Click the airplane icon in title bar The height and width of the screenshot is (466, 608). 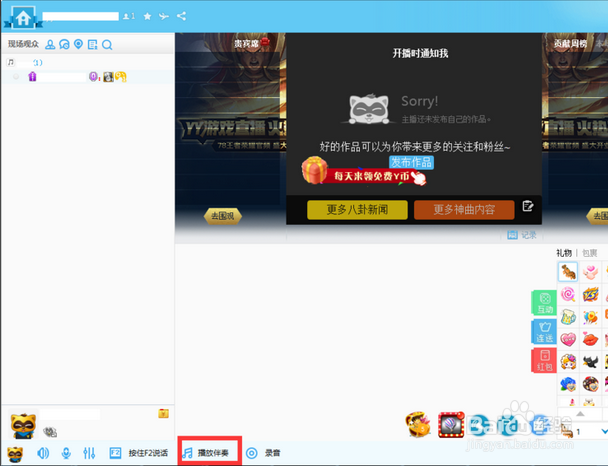(164, 16)
